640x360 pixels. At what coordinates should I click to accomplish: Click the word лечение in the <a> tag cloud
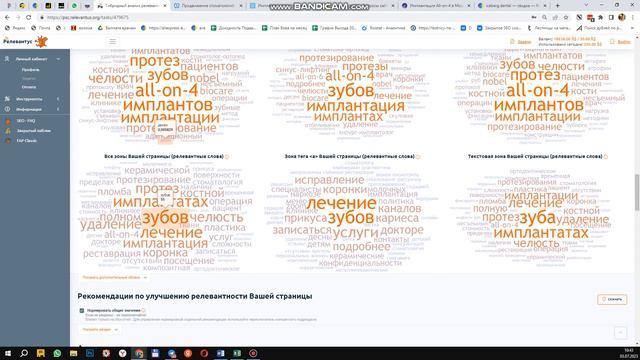click(341, 203)
